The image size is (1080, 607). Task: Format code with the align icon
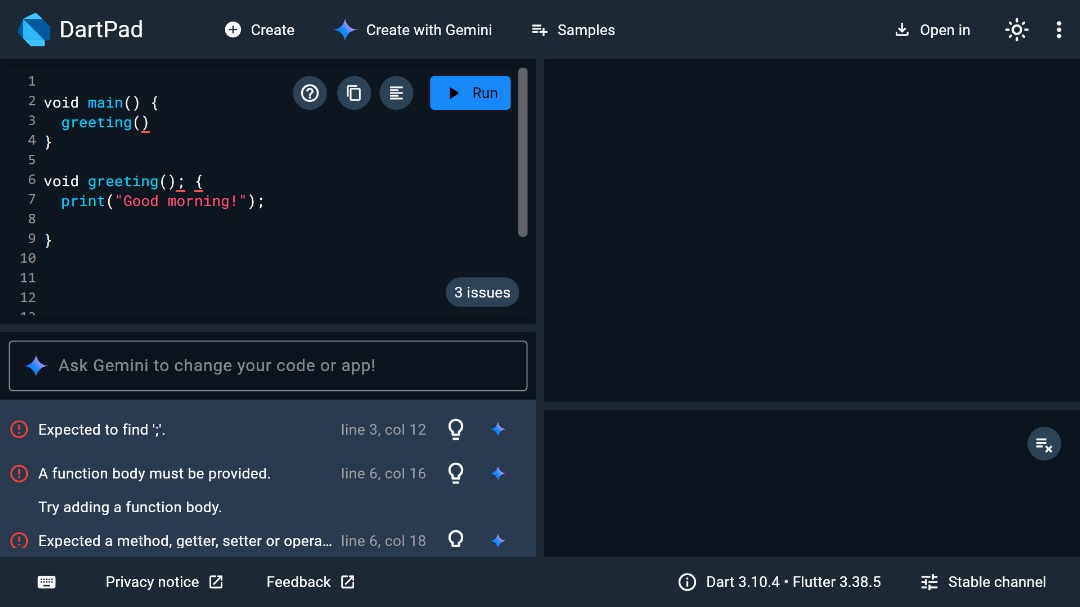[x=396, y=93]
